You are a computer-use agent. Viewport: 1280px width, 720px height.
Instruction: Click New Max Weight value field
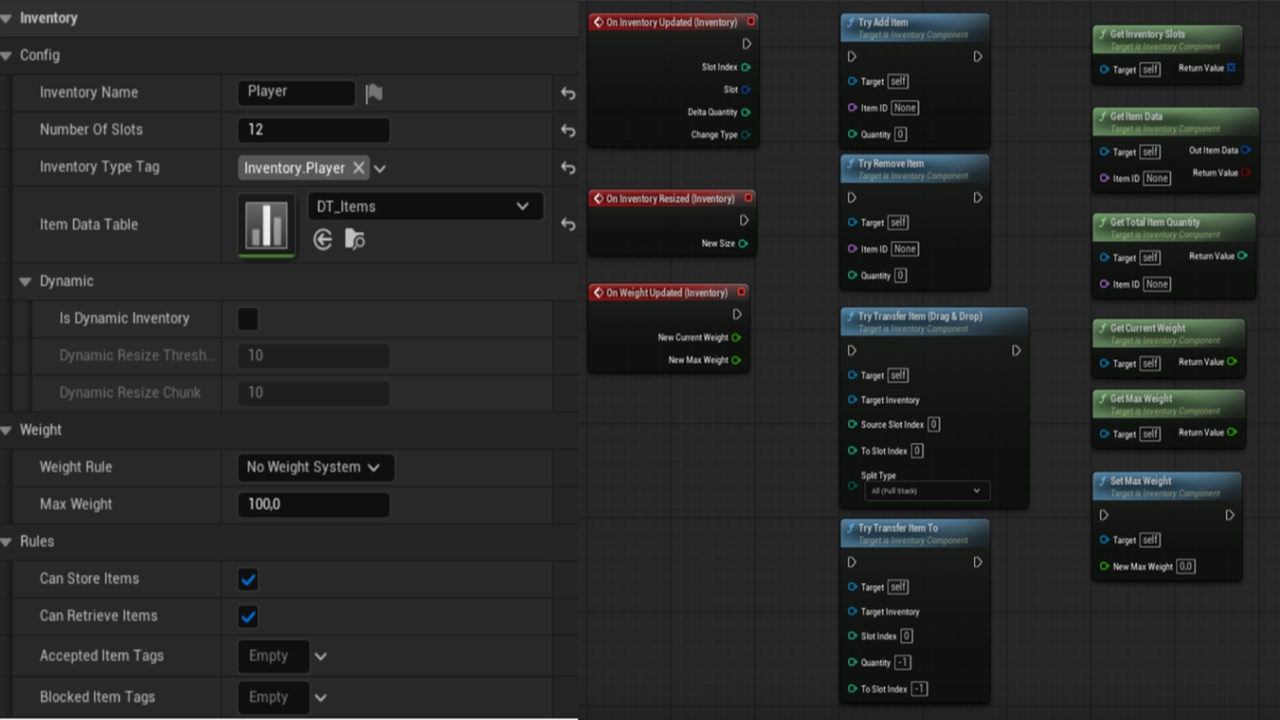click(x=1186, y=566)
